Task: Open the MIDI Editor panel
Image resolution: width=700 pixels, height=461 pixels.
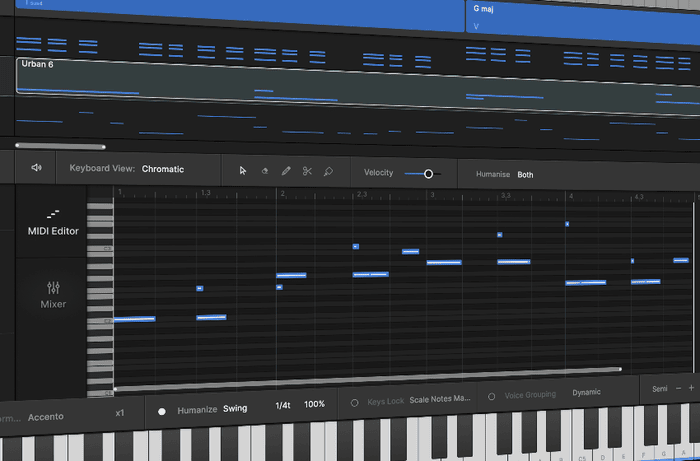Action: (53, 223)
